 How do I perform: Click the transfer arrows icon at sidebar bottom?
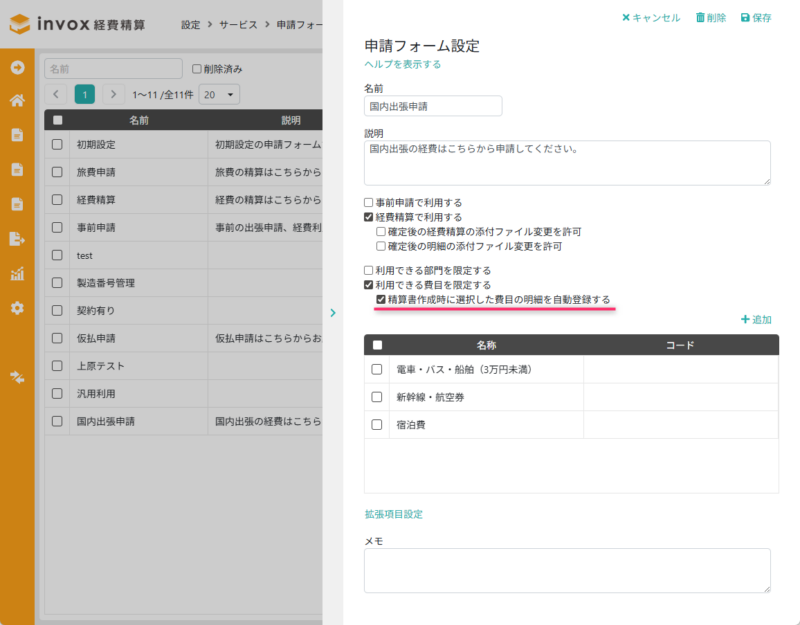pos(15,378)
